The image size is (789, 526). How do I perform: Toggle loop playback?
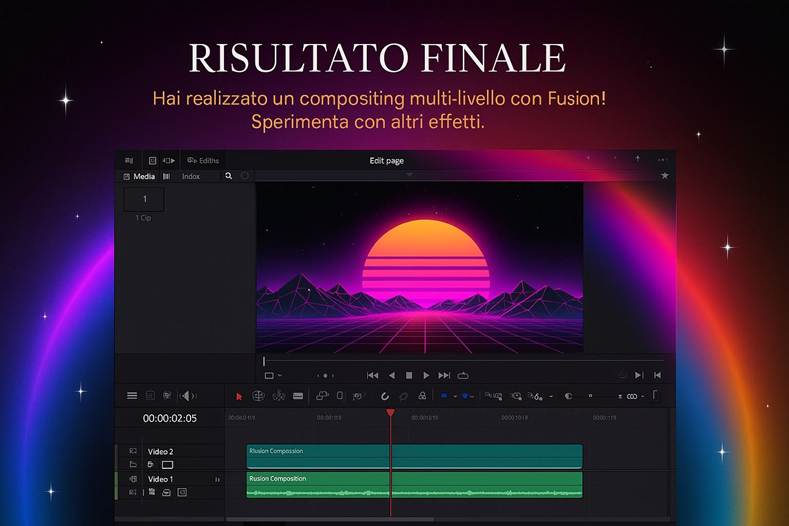[x=463, y=375]
